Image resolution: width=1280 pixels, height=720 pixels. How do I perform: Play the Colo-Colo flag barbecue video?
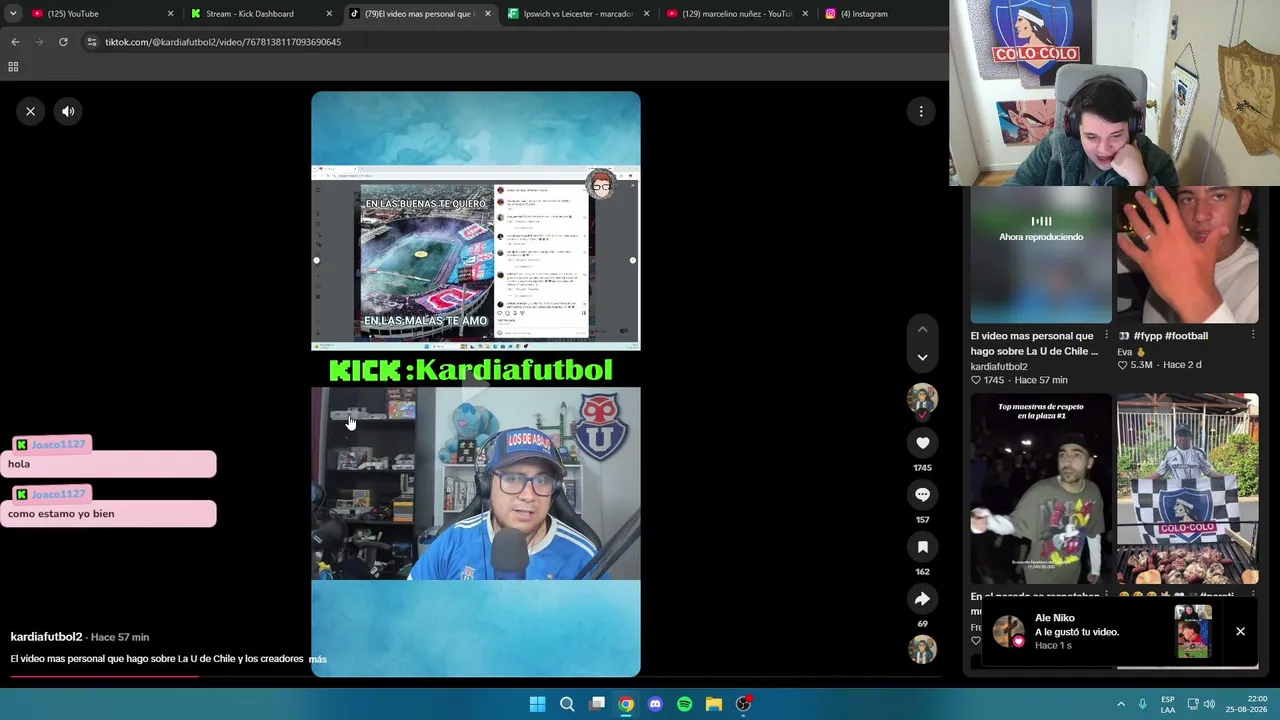pos(1188,489)
